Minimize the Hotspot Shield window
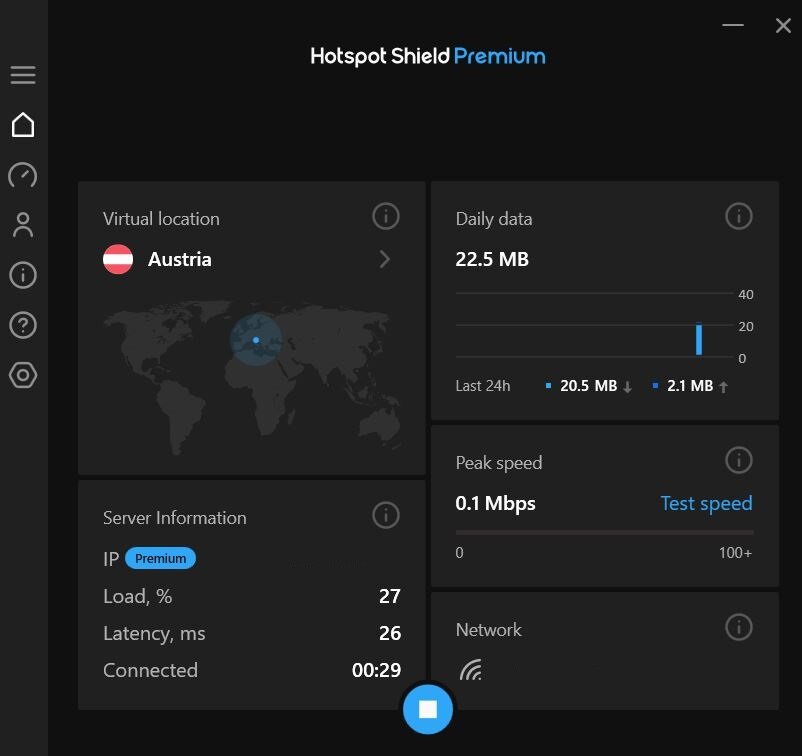 click(x=732, y=25)
